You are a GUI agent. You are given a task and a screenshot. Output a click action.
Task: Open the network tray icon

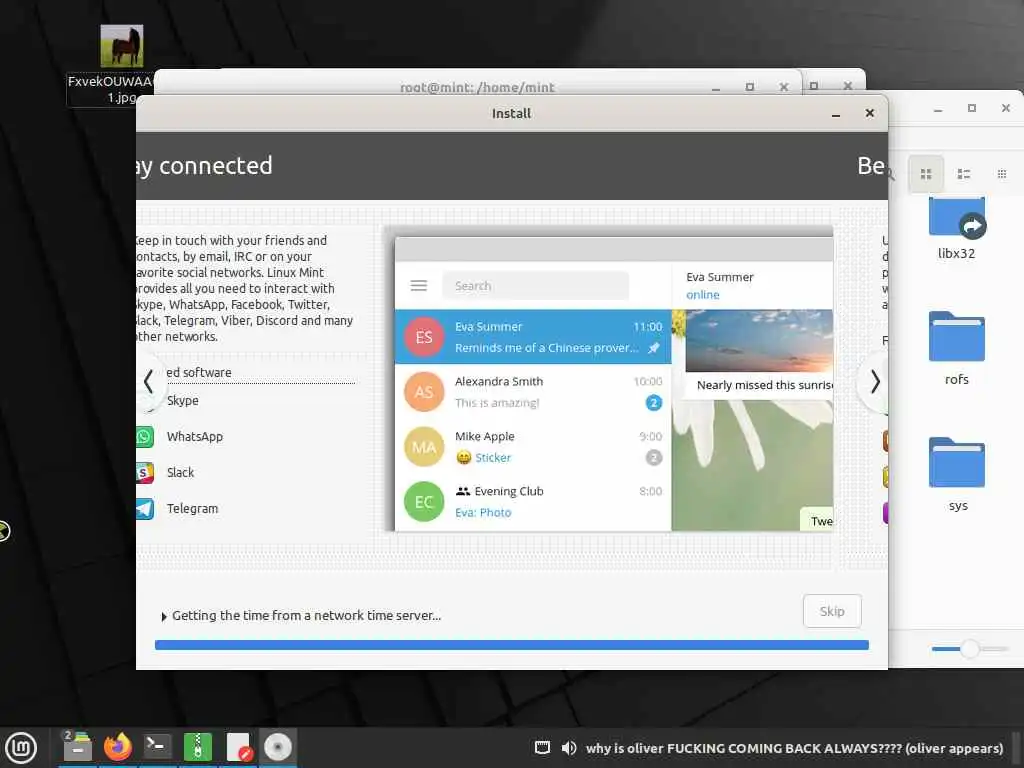[542, 748]
